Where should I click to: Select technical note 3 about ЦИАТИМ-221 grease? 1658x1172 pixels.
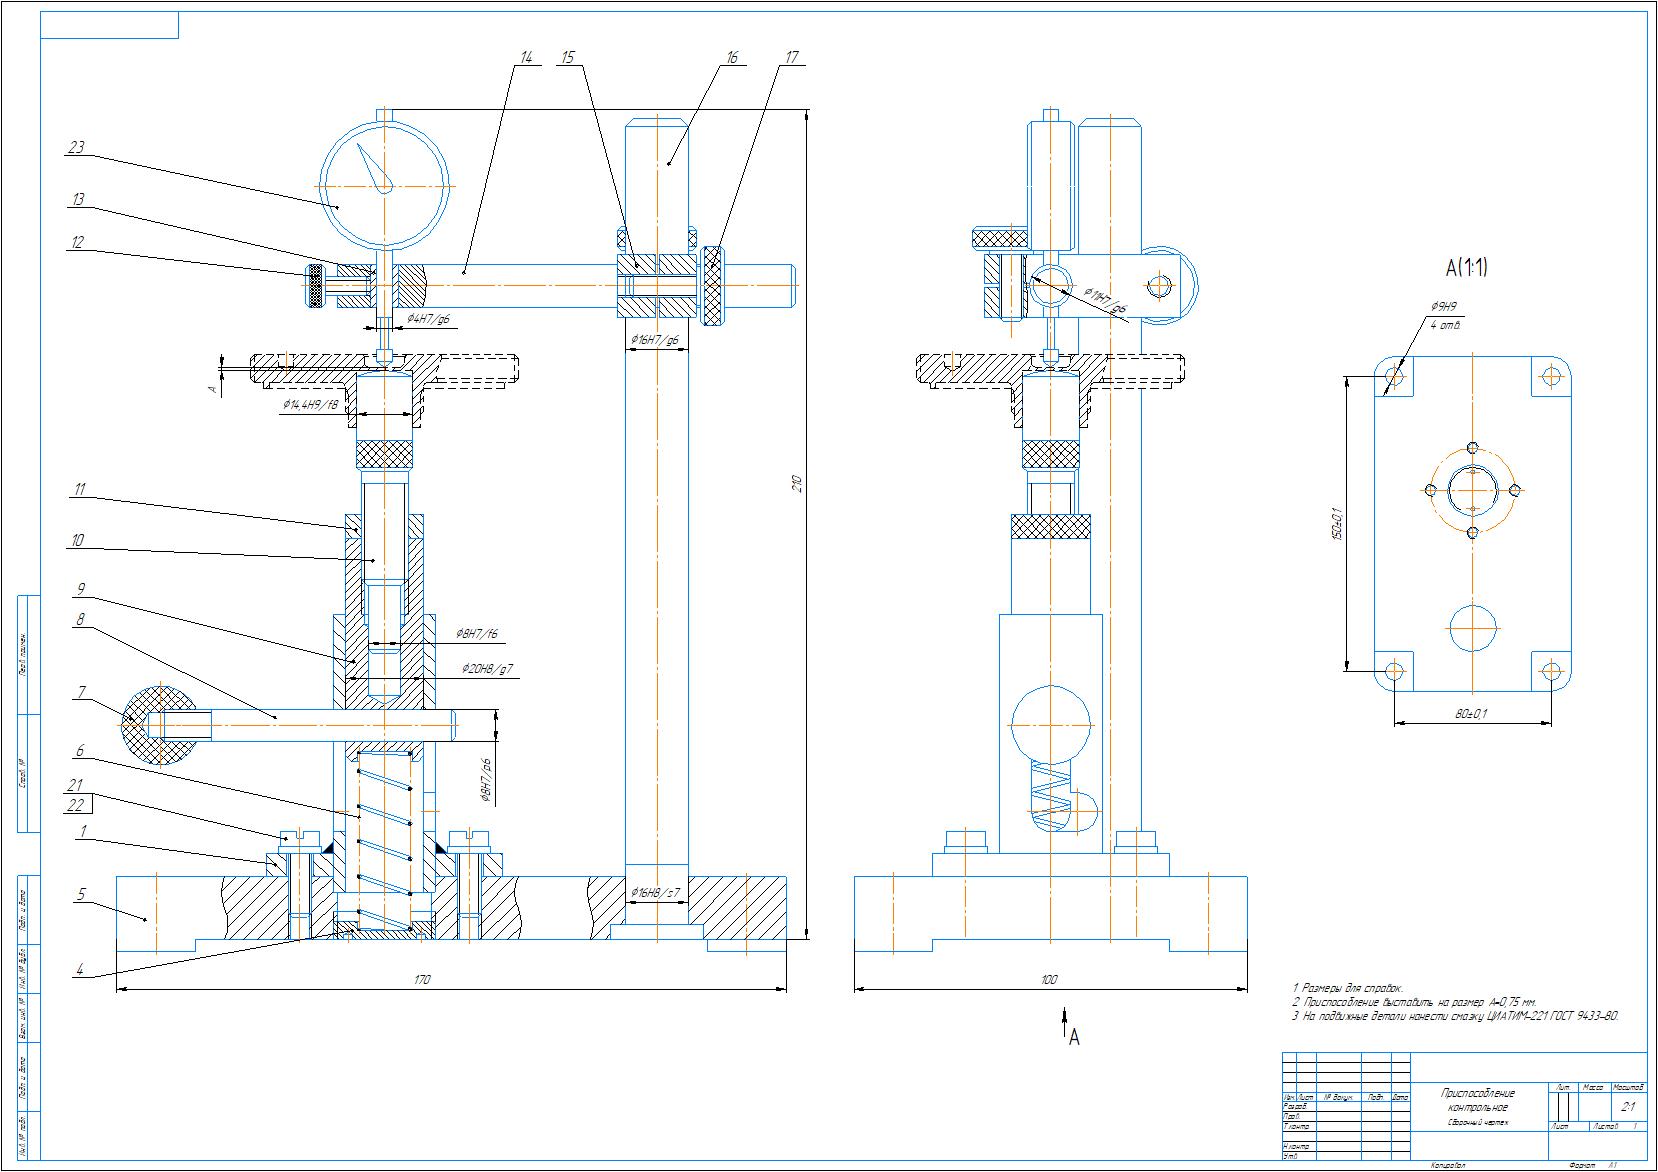(1454, 1015)
